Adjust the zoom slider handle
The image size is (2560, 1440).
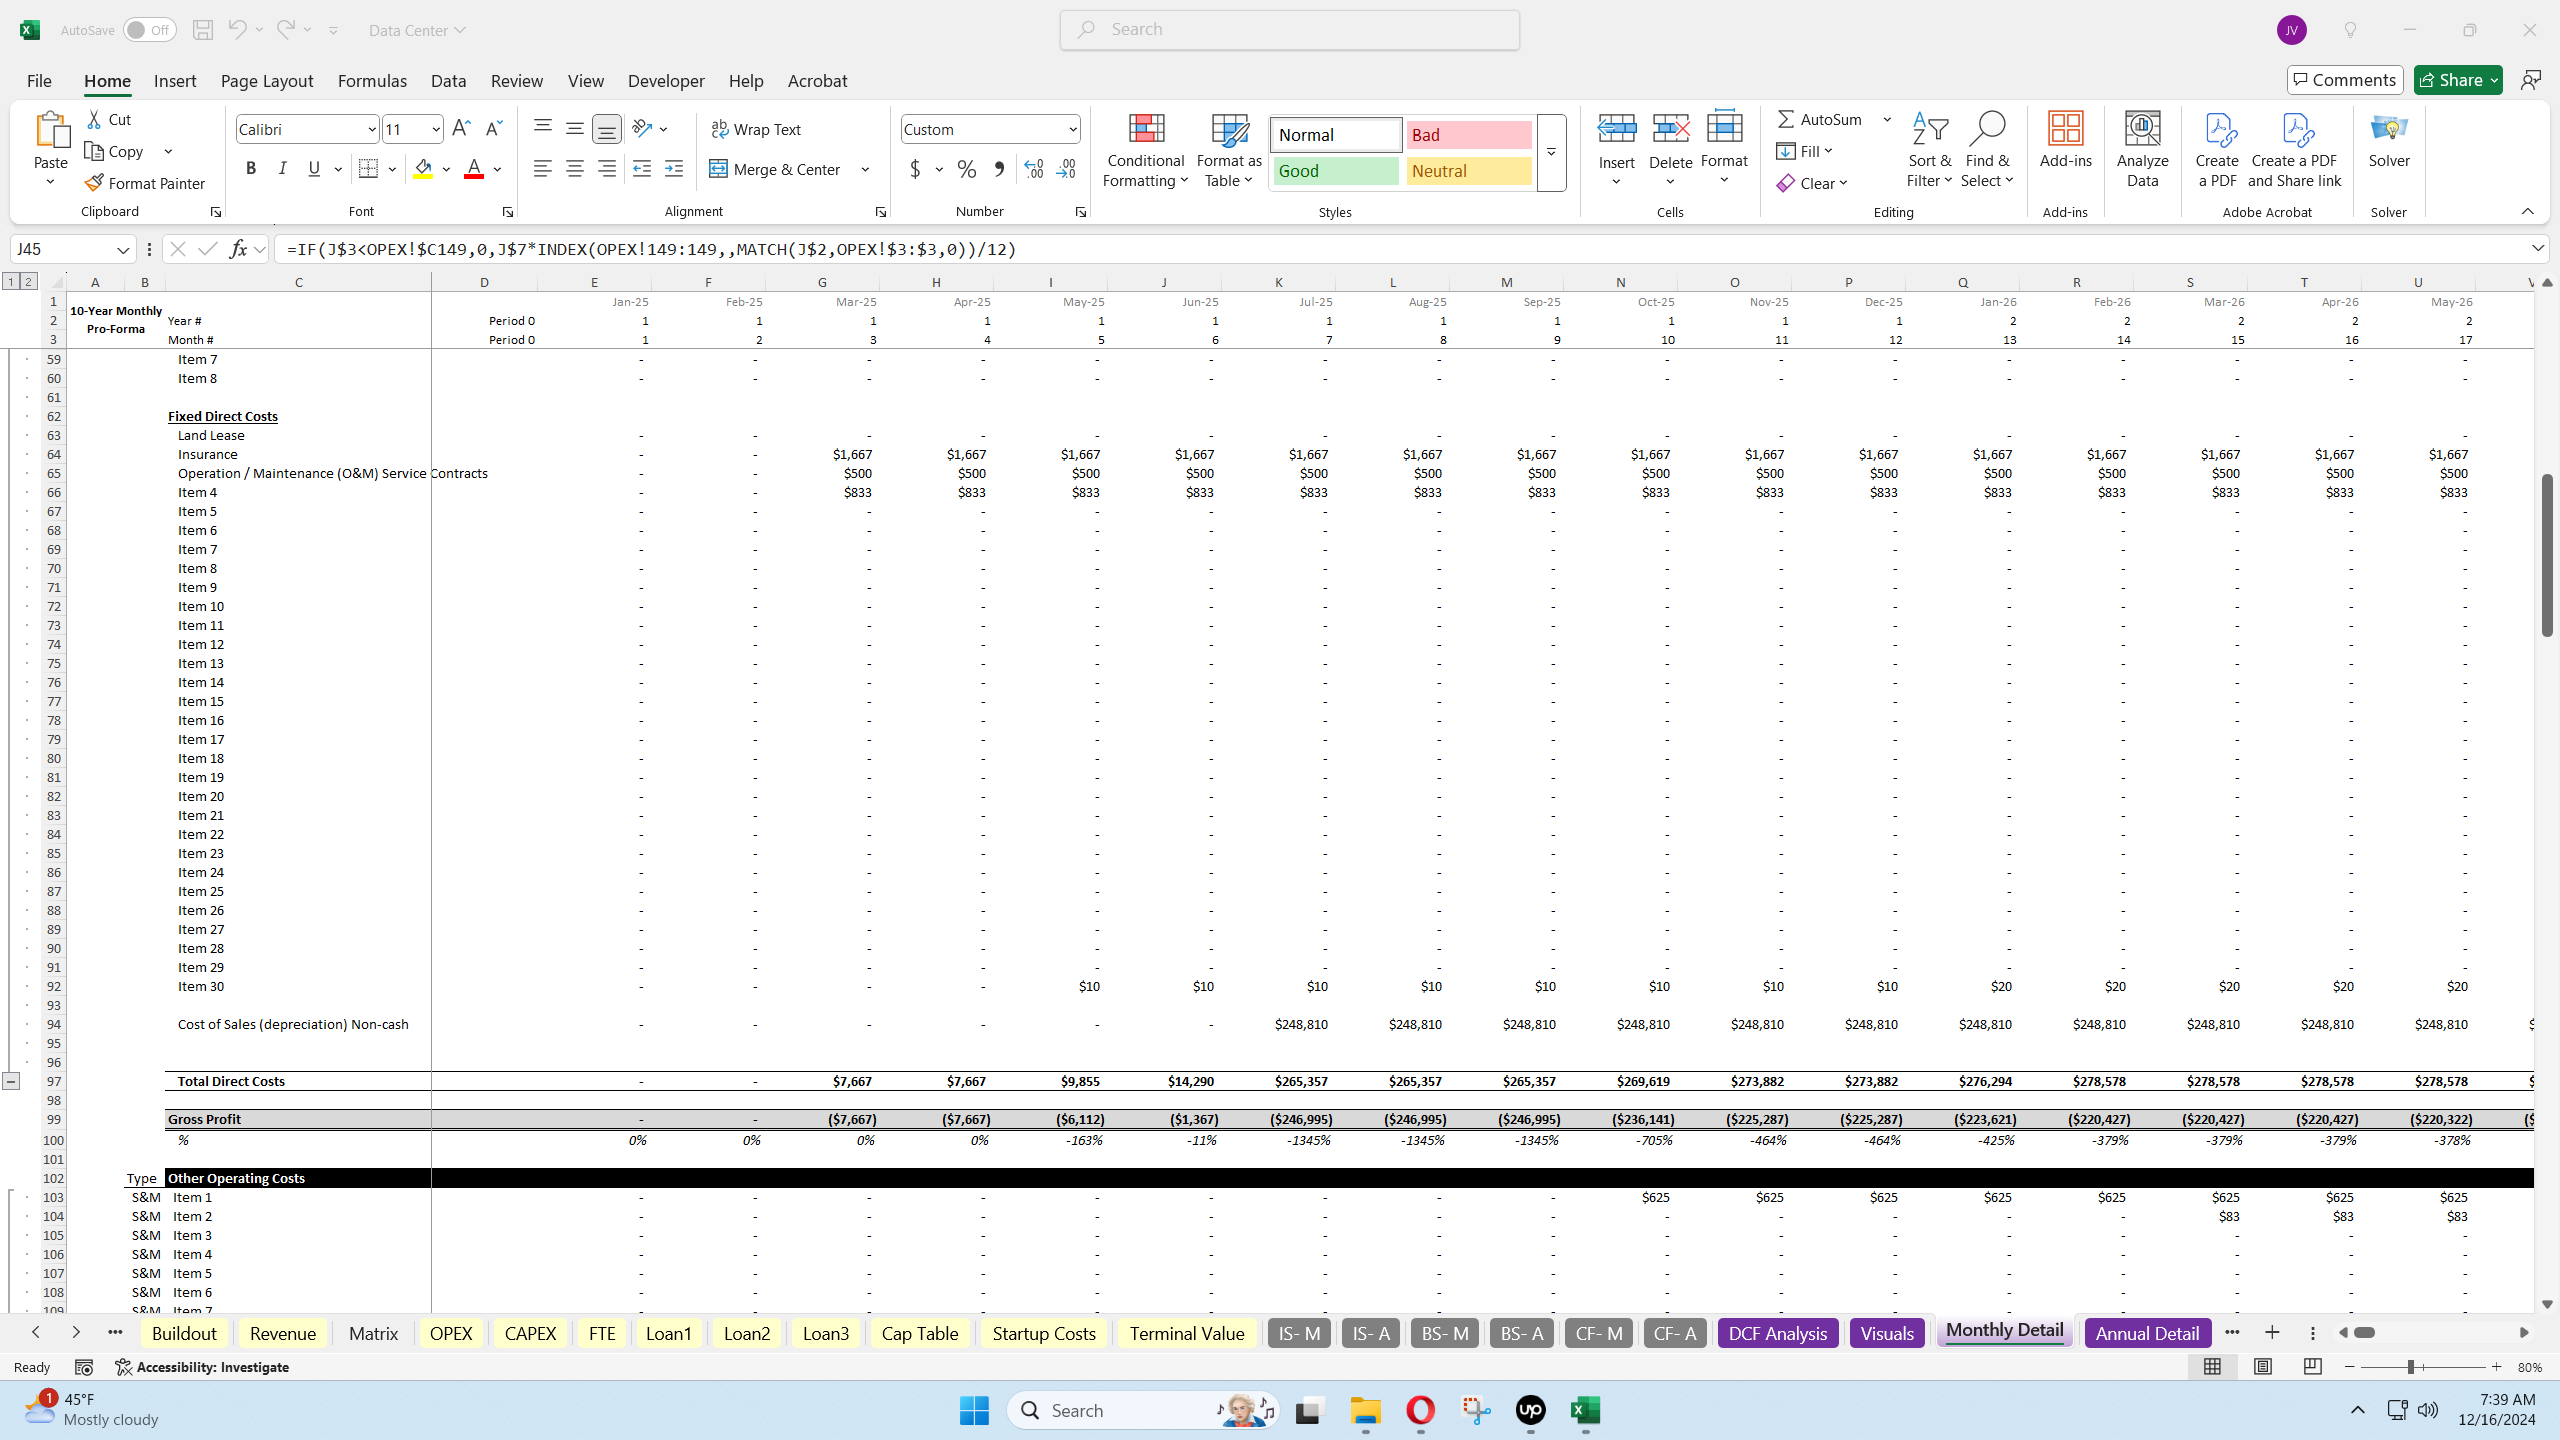pyautogui.click(x=2411, y=1367)
